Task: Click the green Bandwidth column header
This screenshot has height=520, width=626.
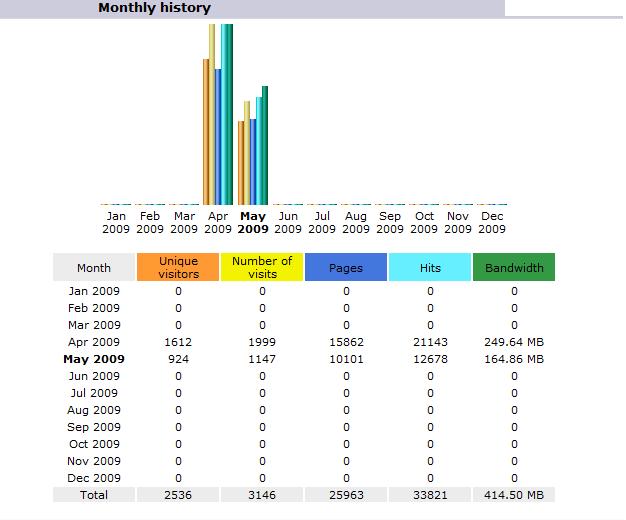Action: pos(514,267)
